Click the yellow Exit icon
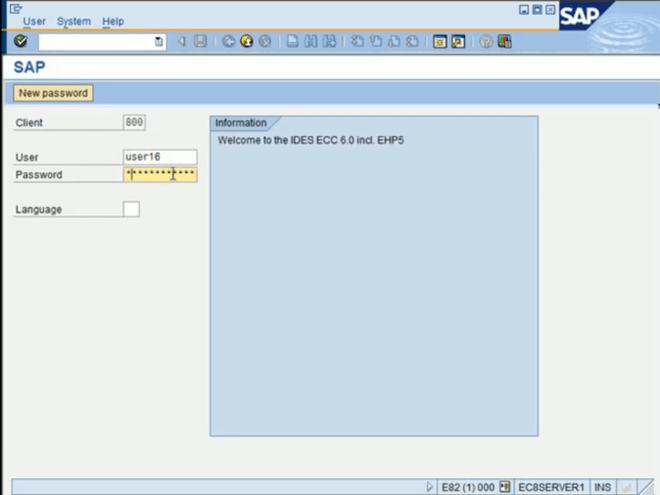This screenshot has width=660, height=495. click(x=247, y=41)
